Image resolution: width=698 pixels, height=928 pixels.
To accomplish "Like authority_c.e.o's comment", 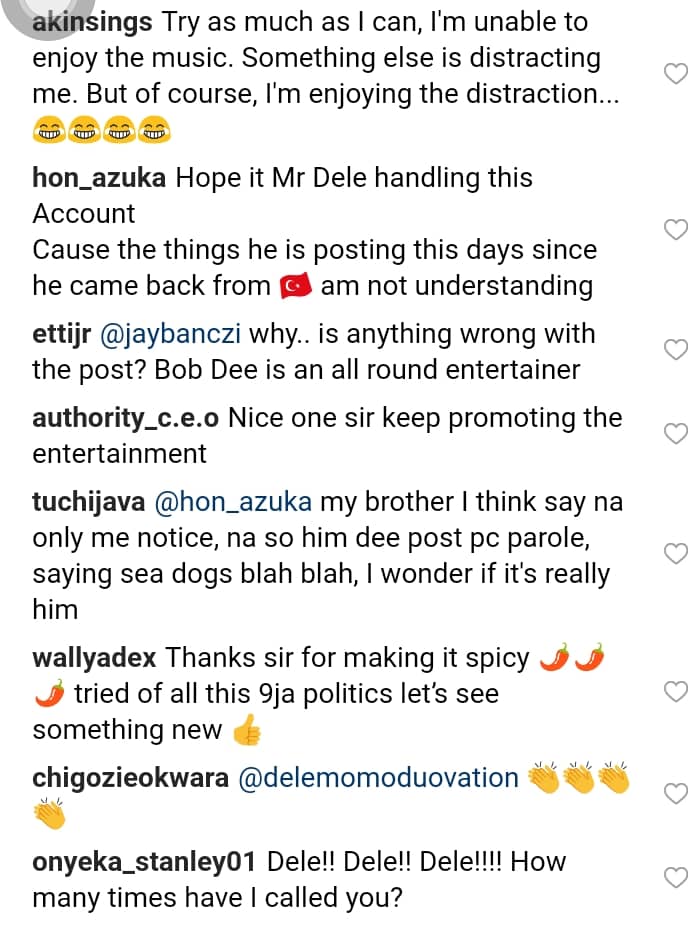I will tap(676, 433).
